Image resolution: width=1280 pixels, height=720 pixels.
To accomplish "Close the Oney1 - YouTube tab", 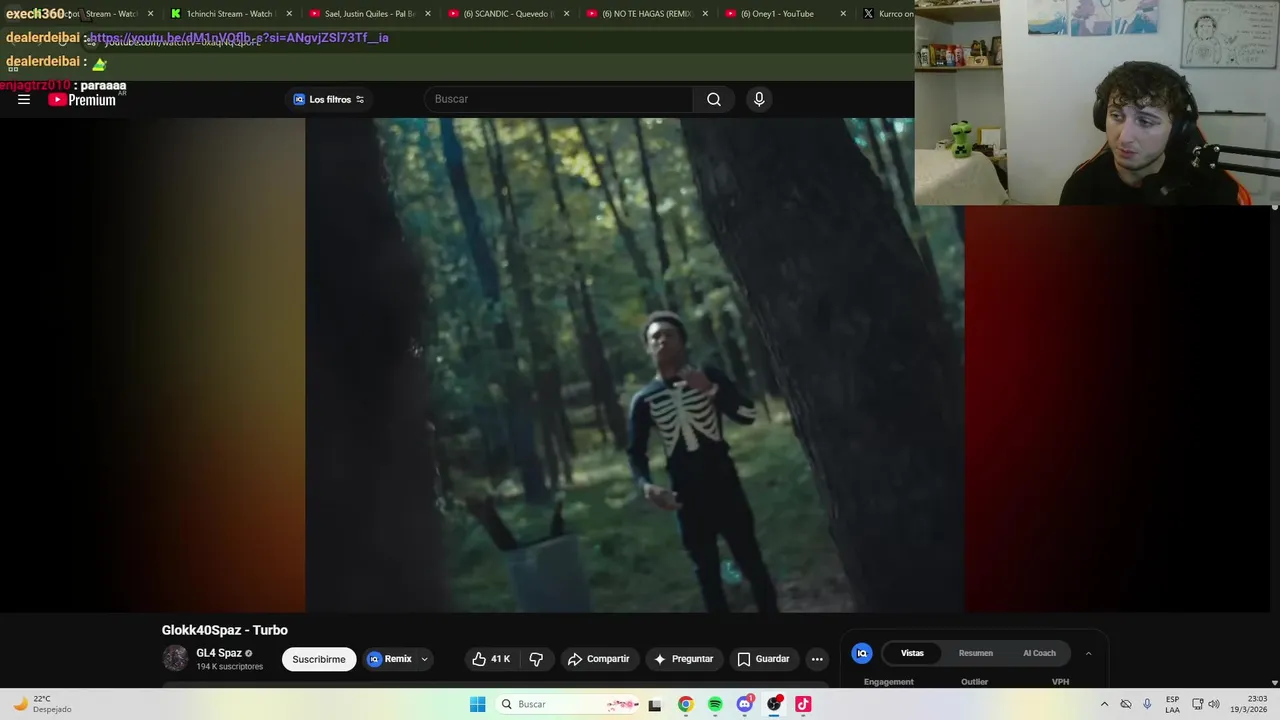I will [843, 14].
